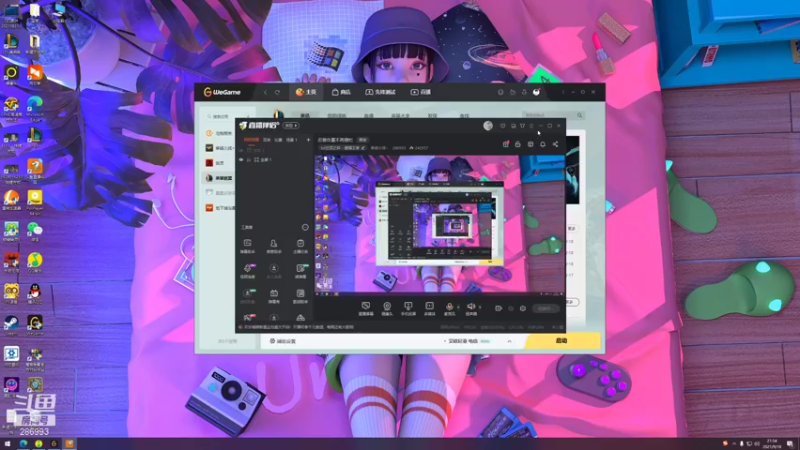Open the 直播 tab in WeGame
This screenshot has height=450, width=800.
point(421,92)
